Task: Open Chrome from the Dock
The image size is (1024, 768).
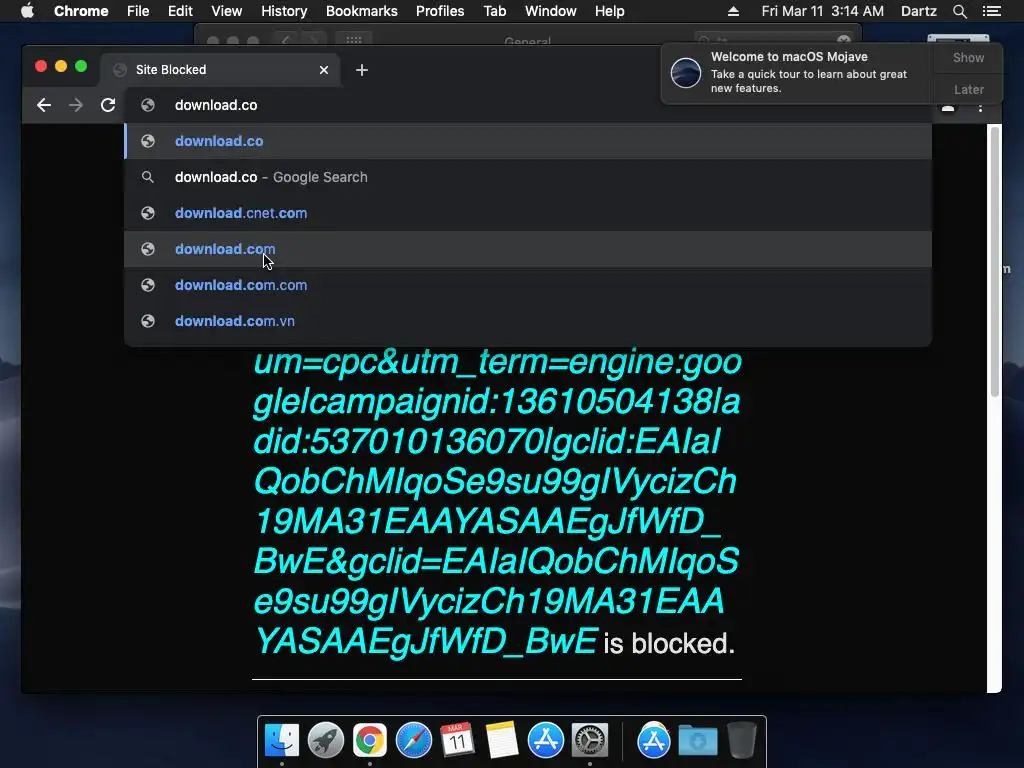Action: coord(370,740)
